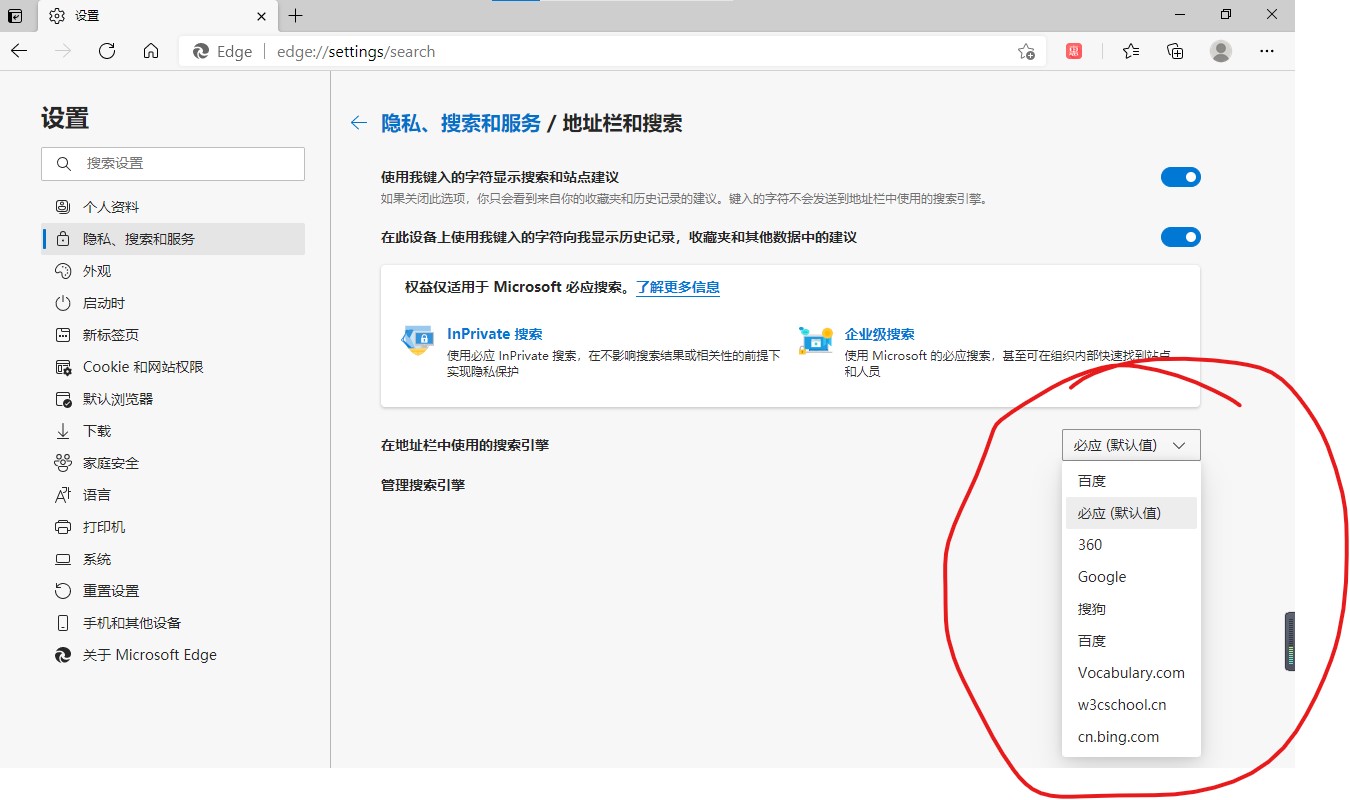Click the tab actions icon at far left
The width and height of the screenshot is (1350, 800).
(15, 16)
